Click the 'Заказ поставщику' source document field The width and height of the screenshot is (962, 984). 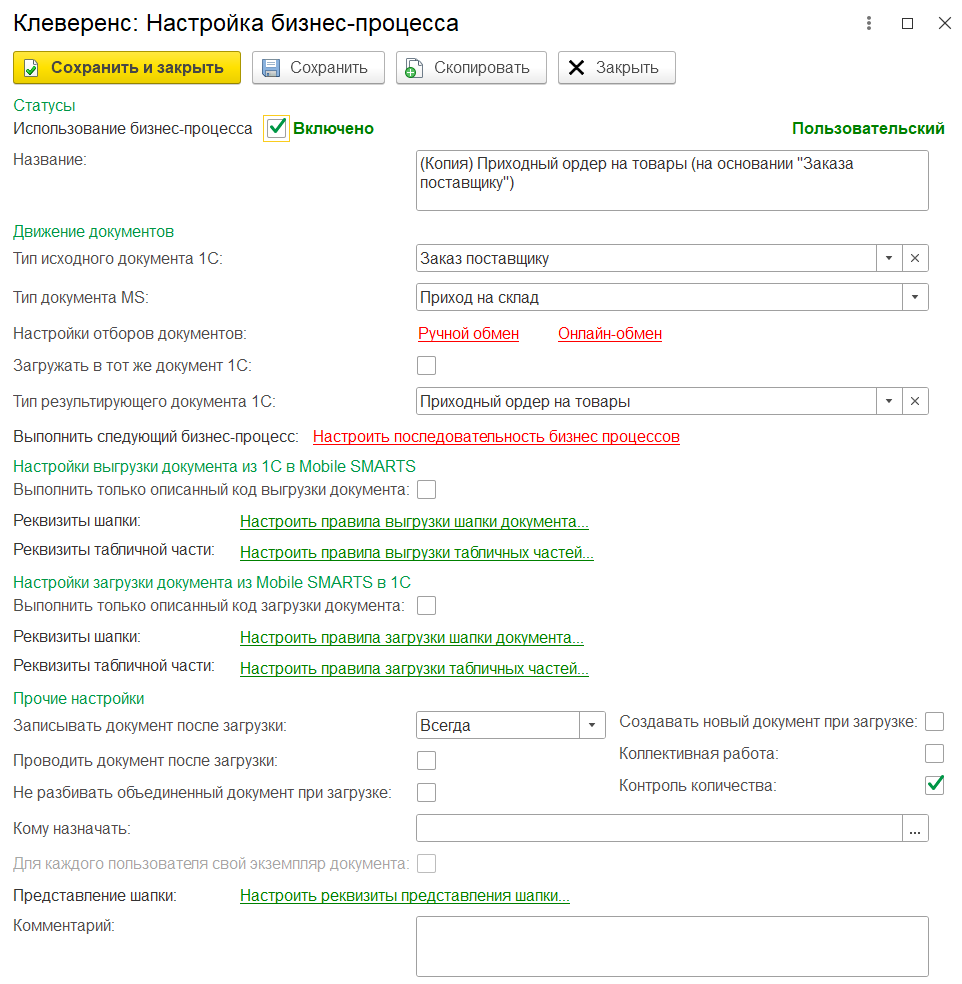[646, 259]
